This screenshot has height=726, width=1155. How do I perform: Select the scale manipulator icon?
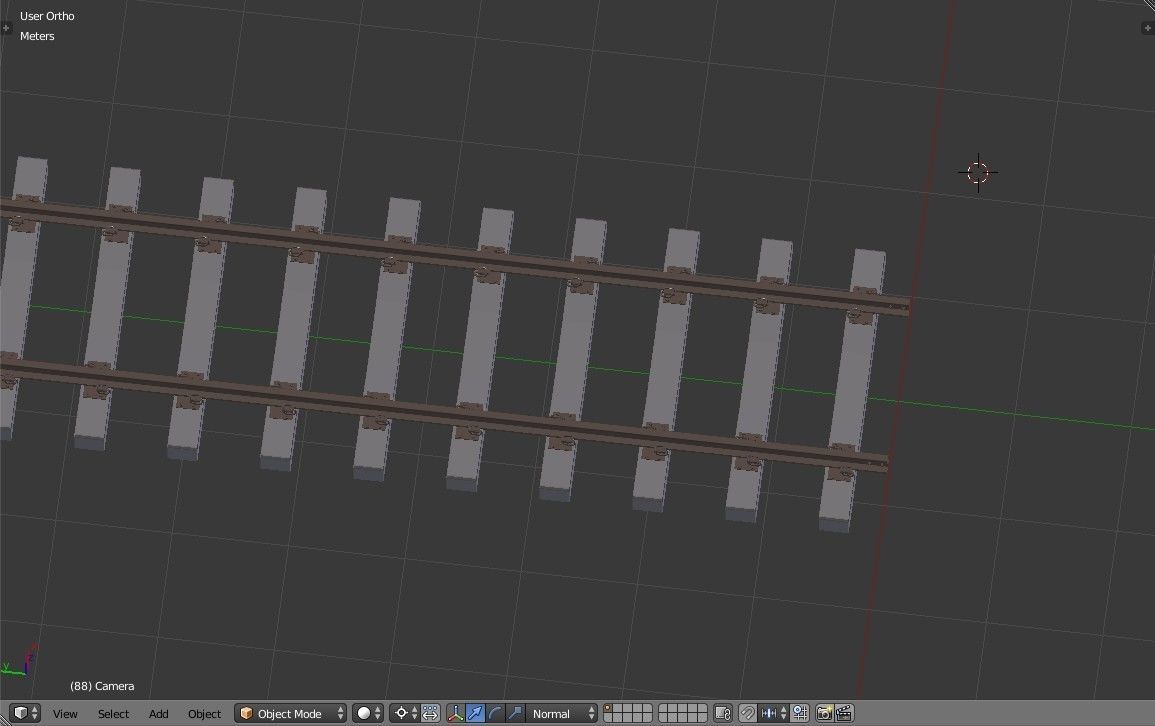point(515,713)
